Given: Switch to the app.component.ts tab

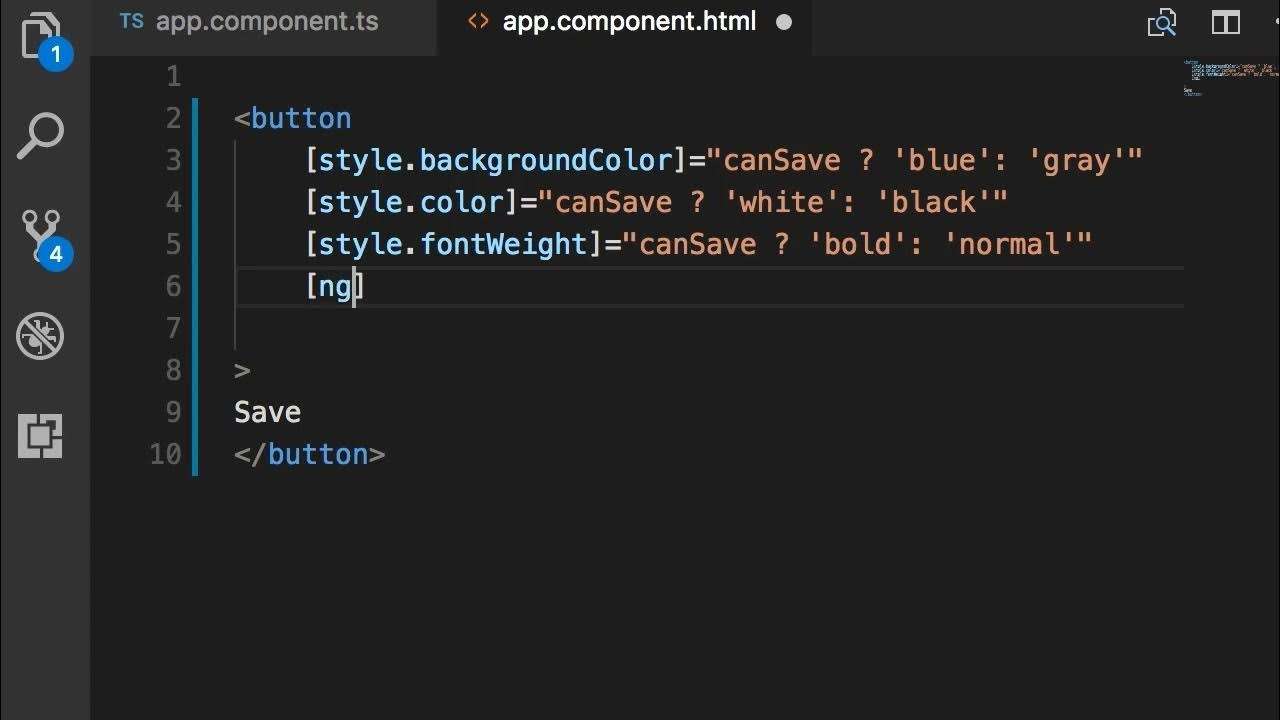Looking at the screenshot, I should [x=250, y=22].
